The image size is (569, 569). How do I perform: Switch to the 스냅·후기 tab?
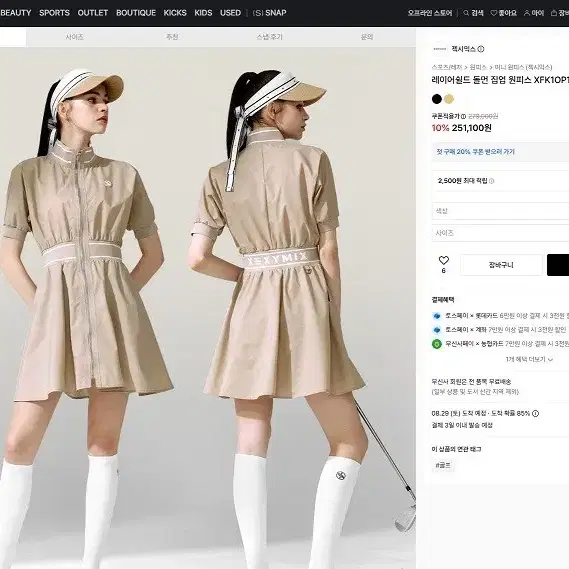pyautogui.click(x=269, y=37)
